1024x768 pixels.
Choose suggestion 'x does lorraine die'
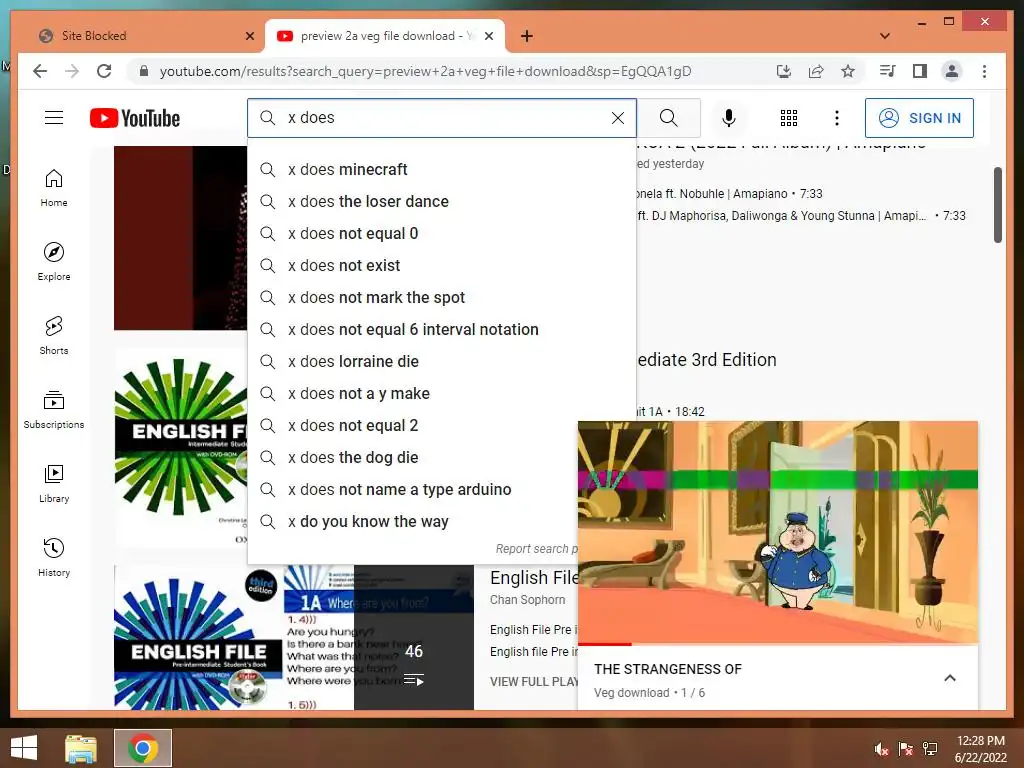441,362
